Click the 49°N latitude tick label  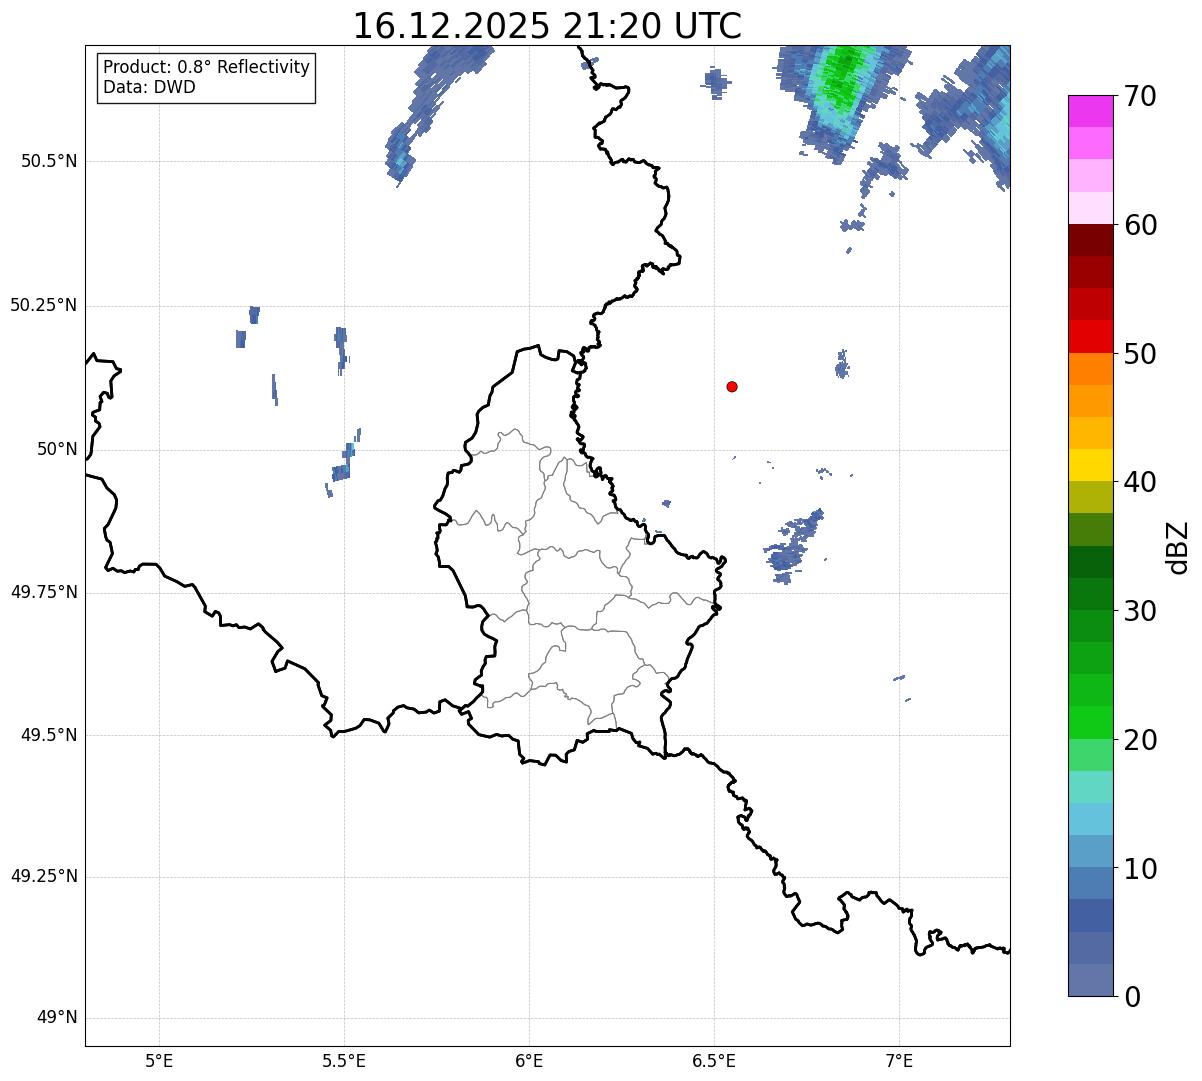[x=56, y=1018]
